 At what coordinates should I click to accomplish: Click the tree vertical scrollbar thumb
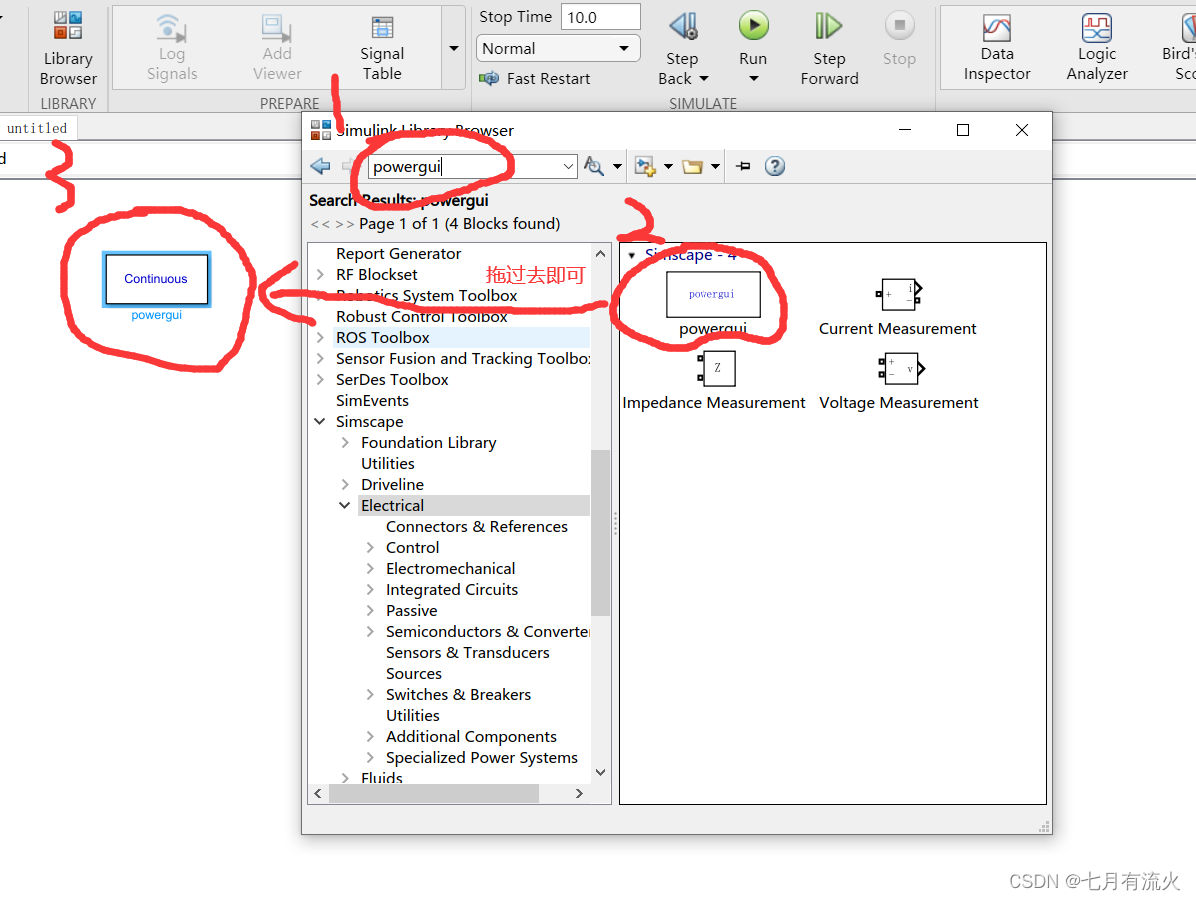tap(600, 532)
